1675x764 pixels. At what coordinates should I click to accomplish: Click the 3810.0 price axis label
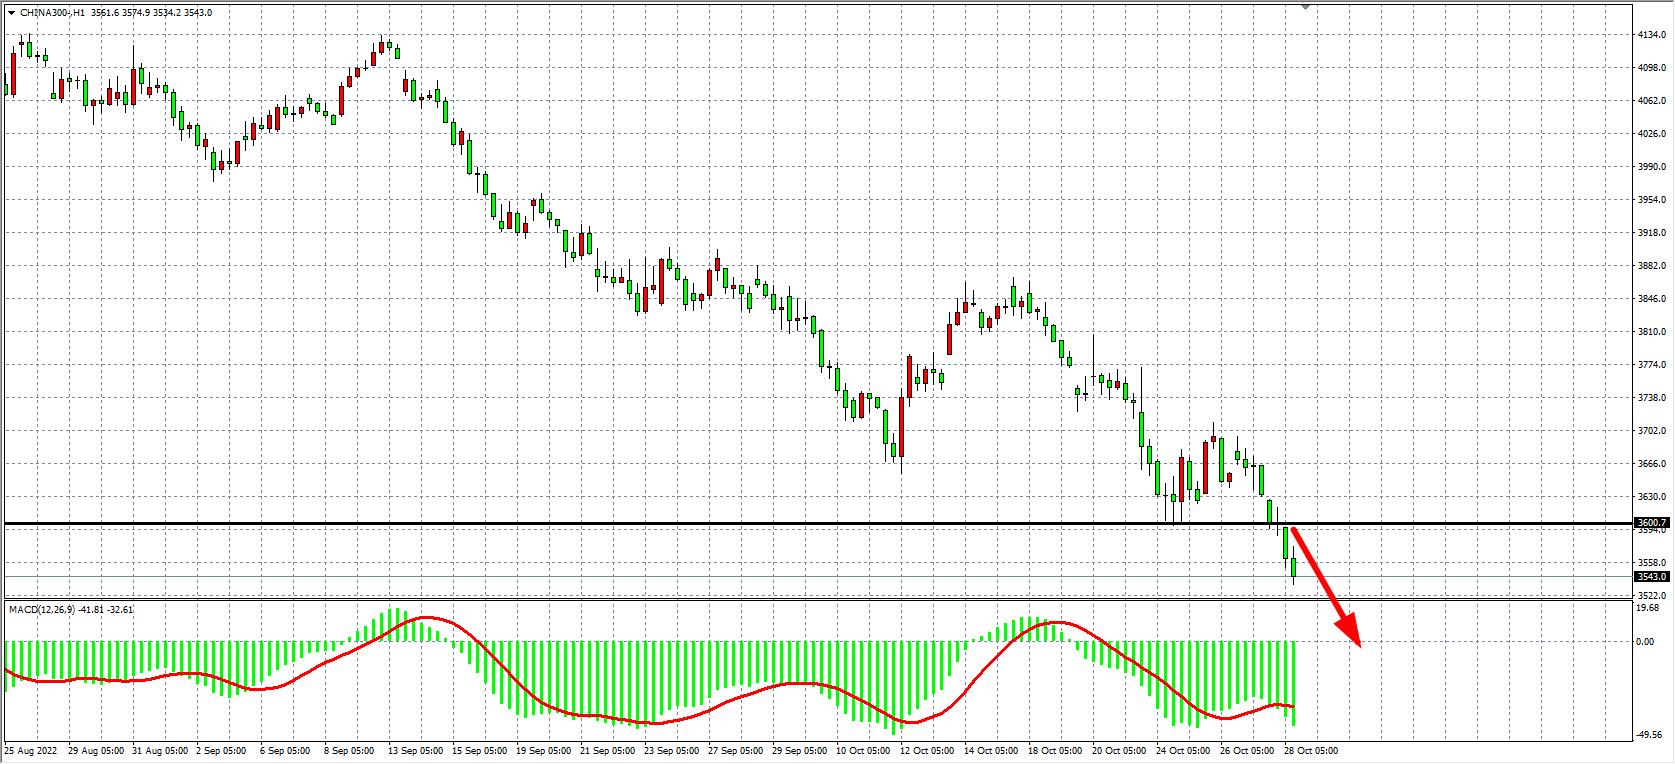pyautogui.click(x=1651, y=331)
